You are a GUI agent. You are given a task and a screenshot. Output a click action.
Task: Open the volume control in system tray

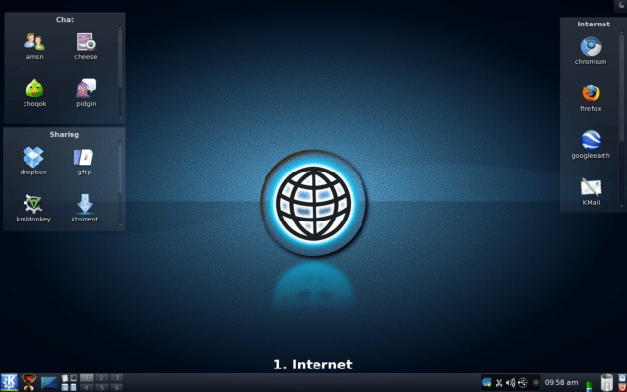pos(510,382)
